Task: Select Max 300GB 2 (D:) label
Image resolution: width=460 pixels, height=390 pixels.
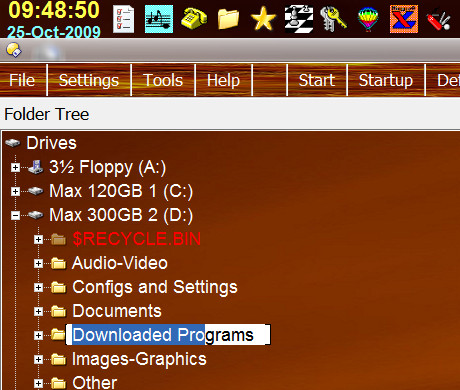Action: [121, 215]
